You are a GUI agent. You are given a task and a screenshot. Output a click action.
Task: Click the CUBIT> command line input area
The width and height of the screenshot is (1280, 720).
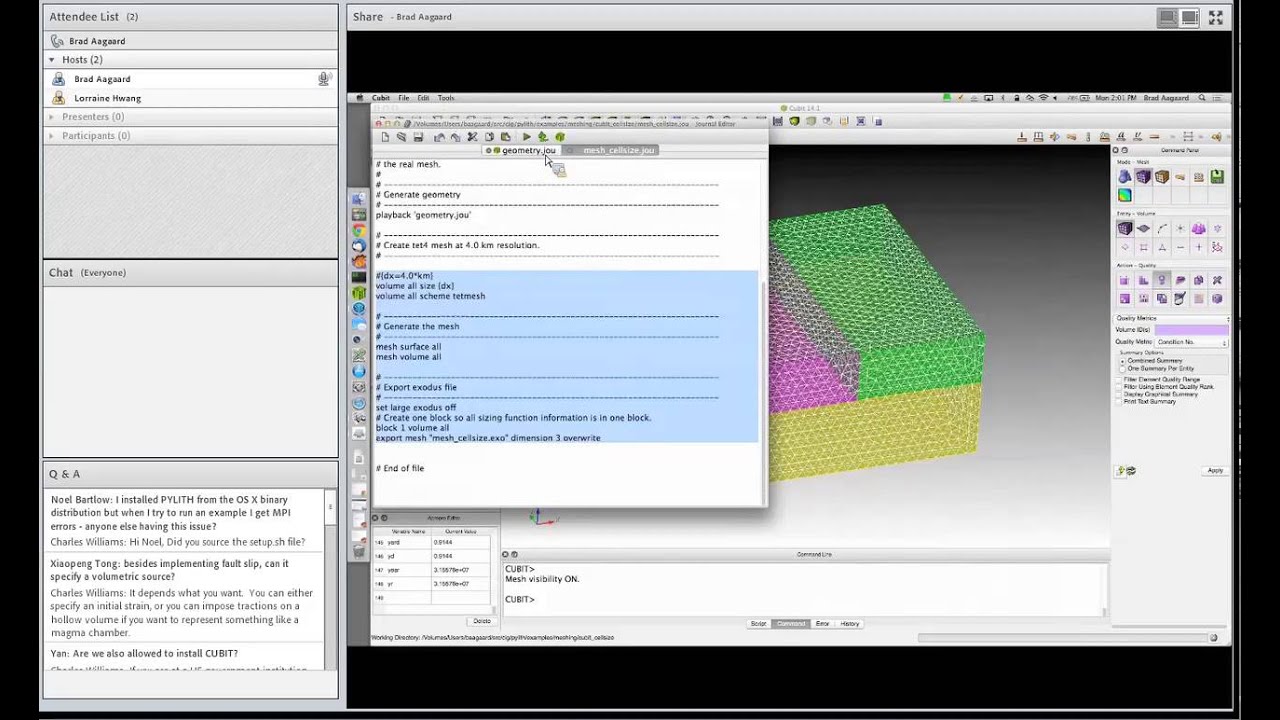pyautogui.click(x=804, y=590)
